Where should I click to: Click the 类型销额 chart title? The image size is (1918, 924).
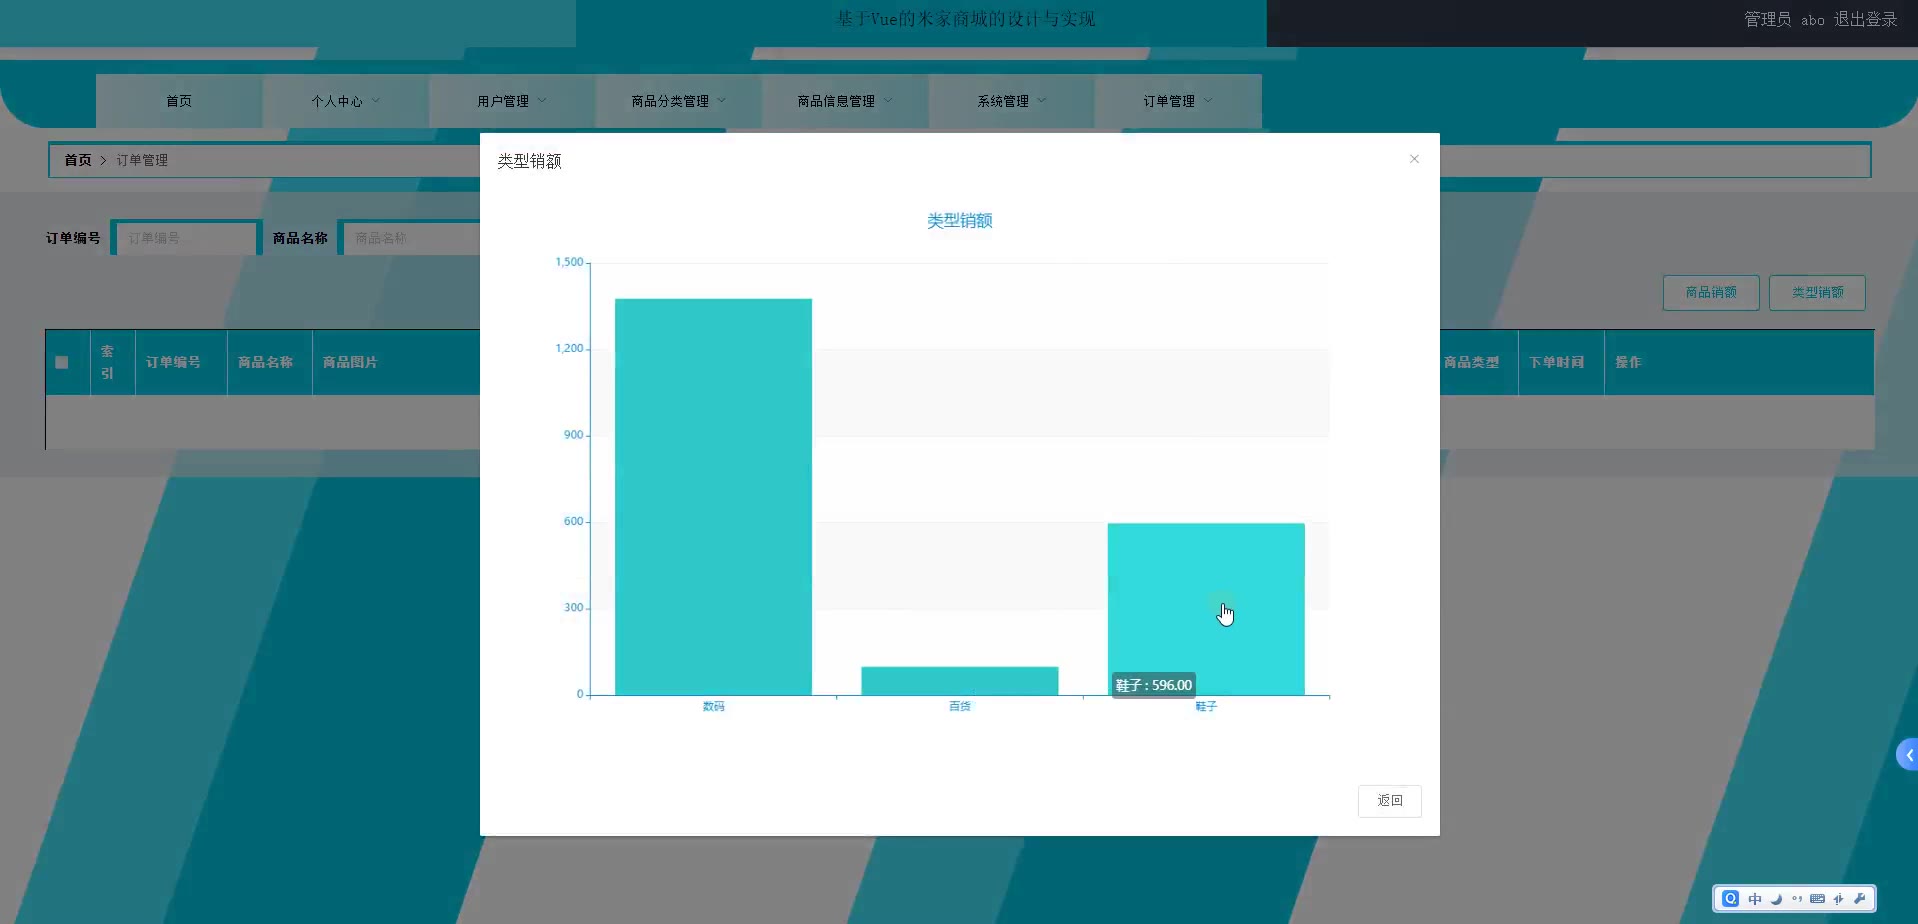[960, 221]
